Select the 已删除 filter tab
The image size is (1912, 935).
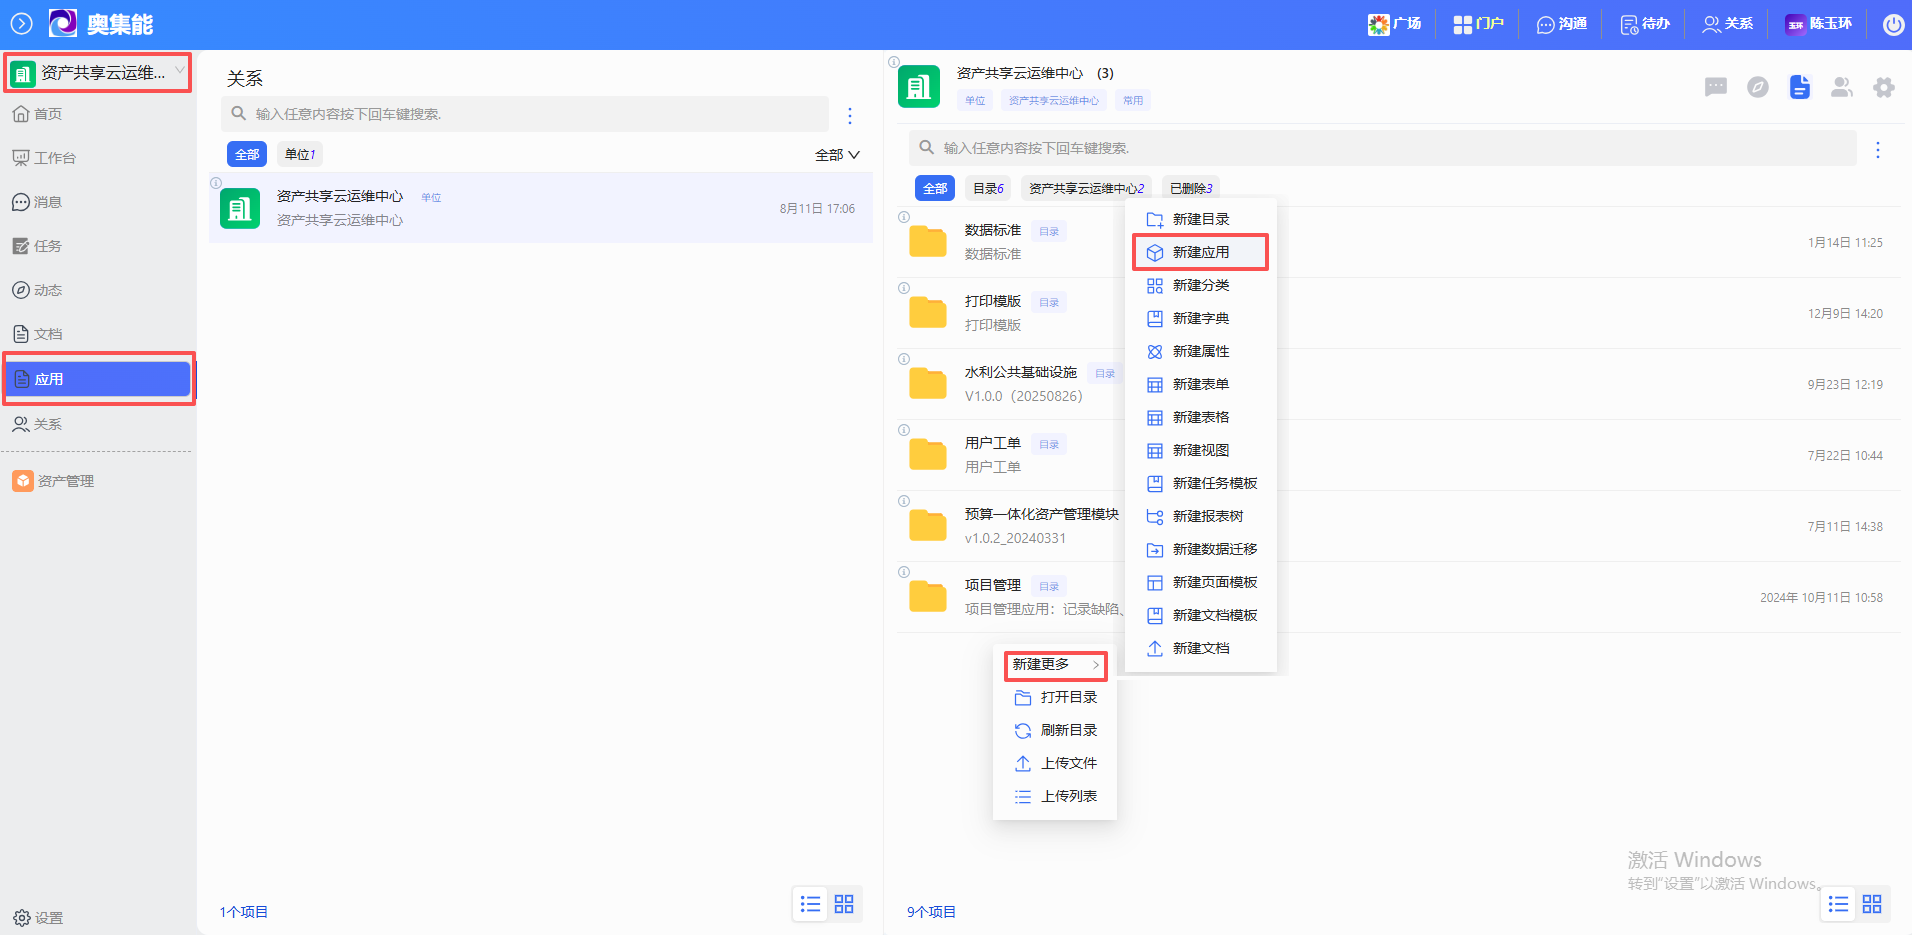(x=1190, y=188)
